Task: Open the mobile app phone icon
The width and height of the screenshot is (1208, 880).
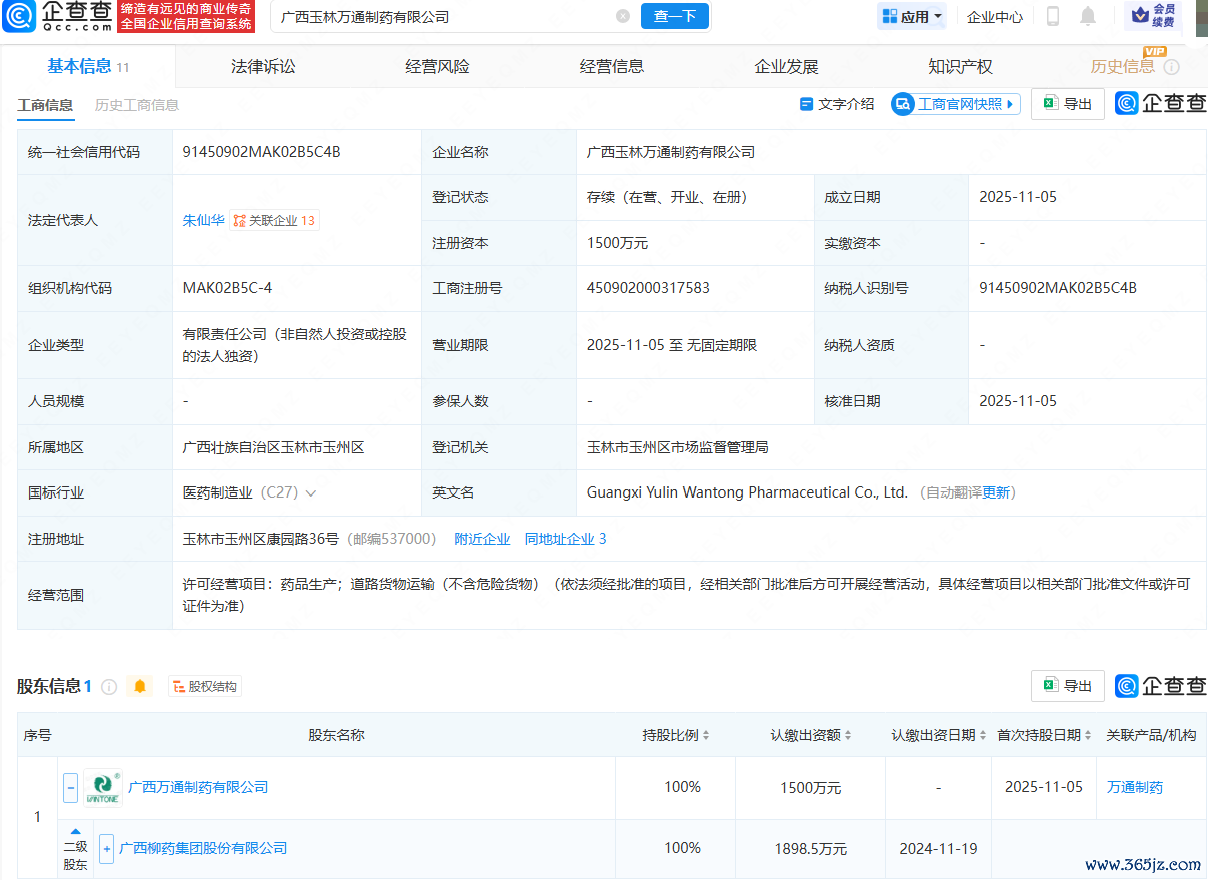Action: click(1053, 17)
